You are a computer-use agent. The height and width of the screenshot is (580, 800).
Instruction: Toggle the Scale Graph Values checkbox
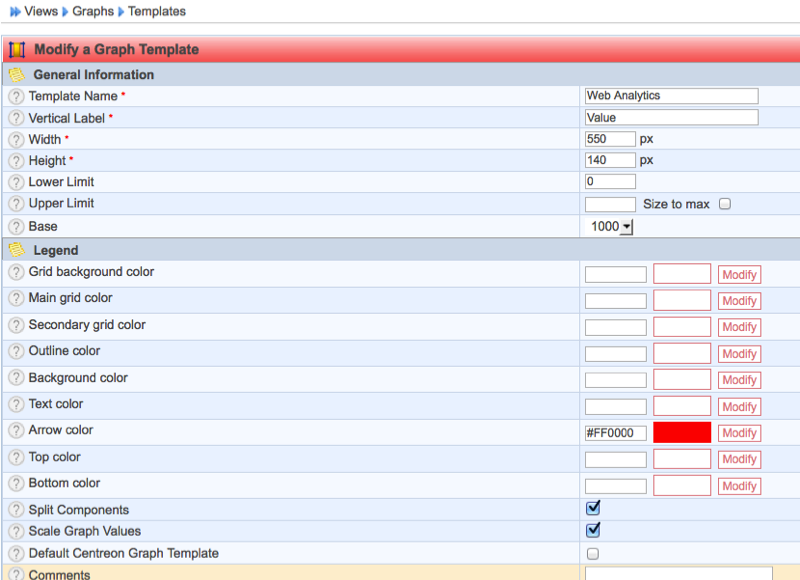(593, 530)
